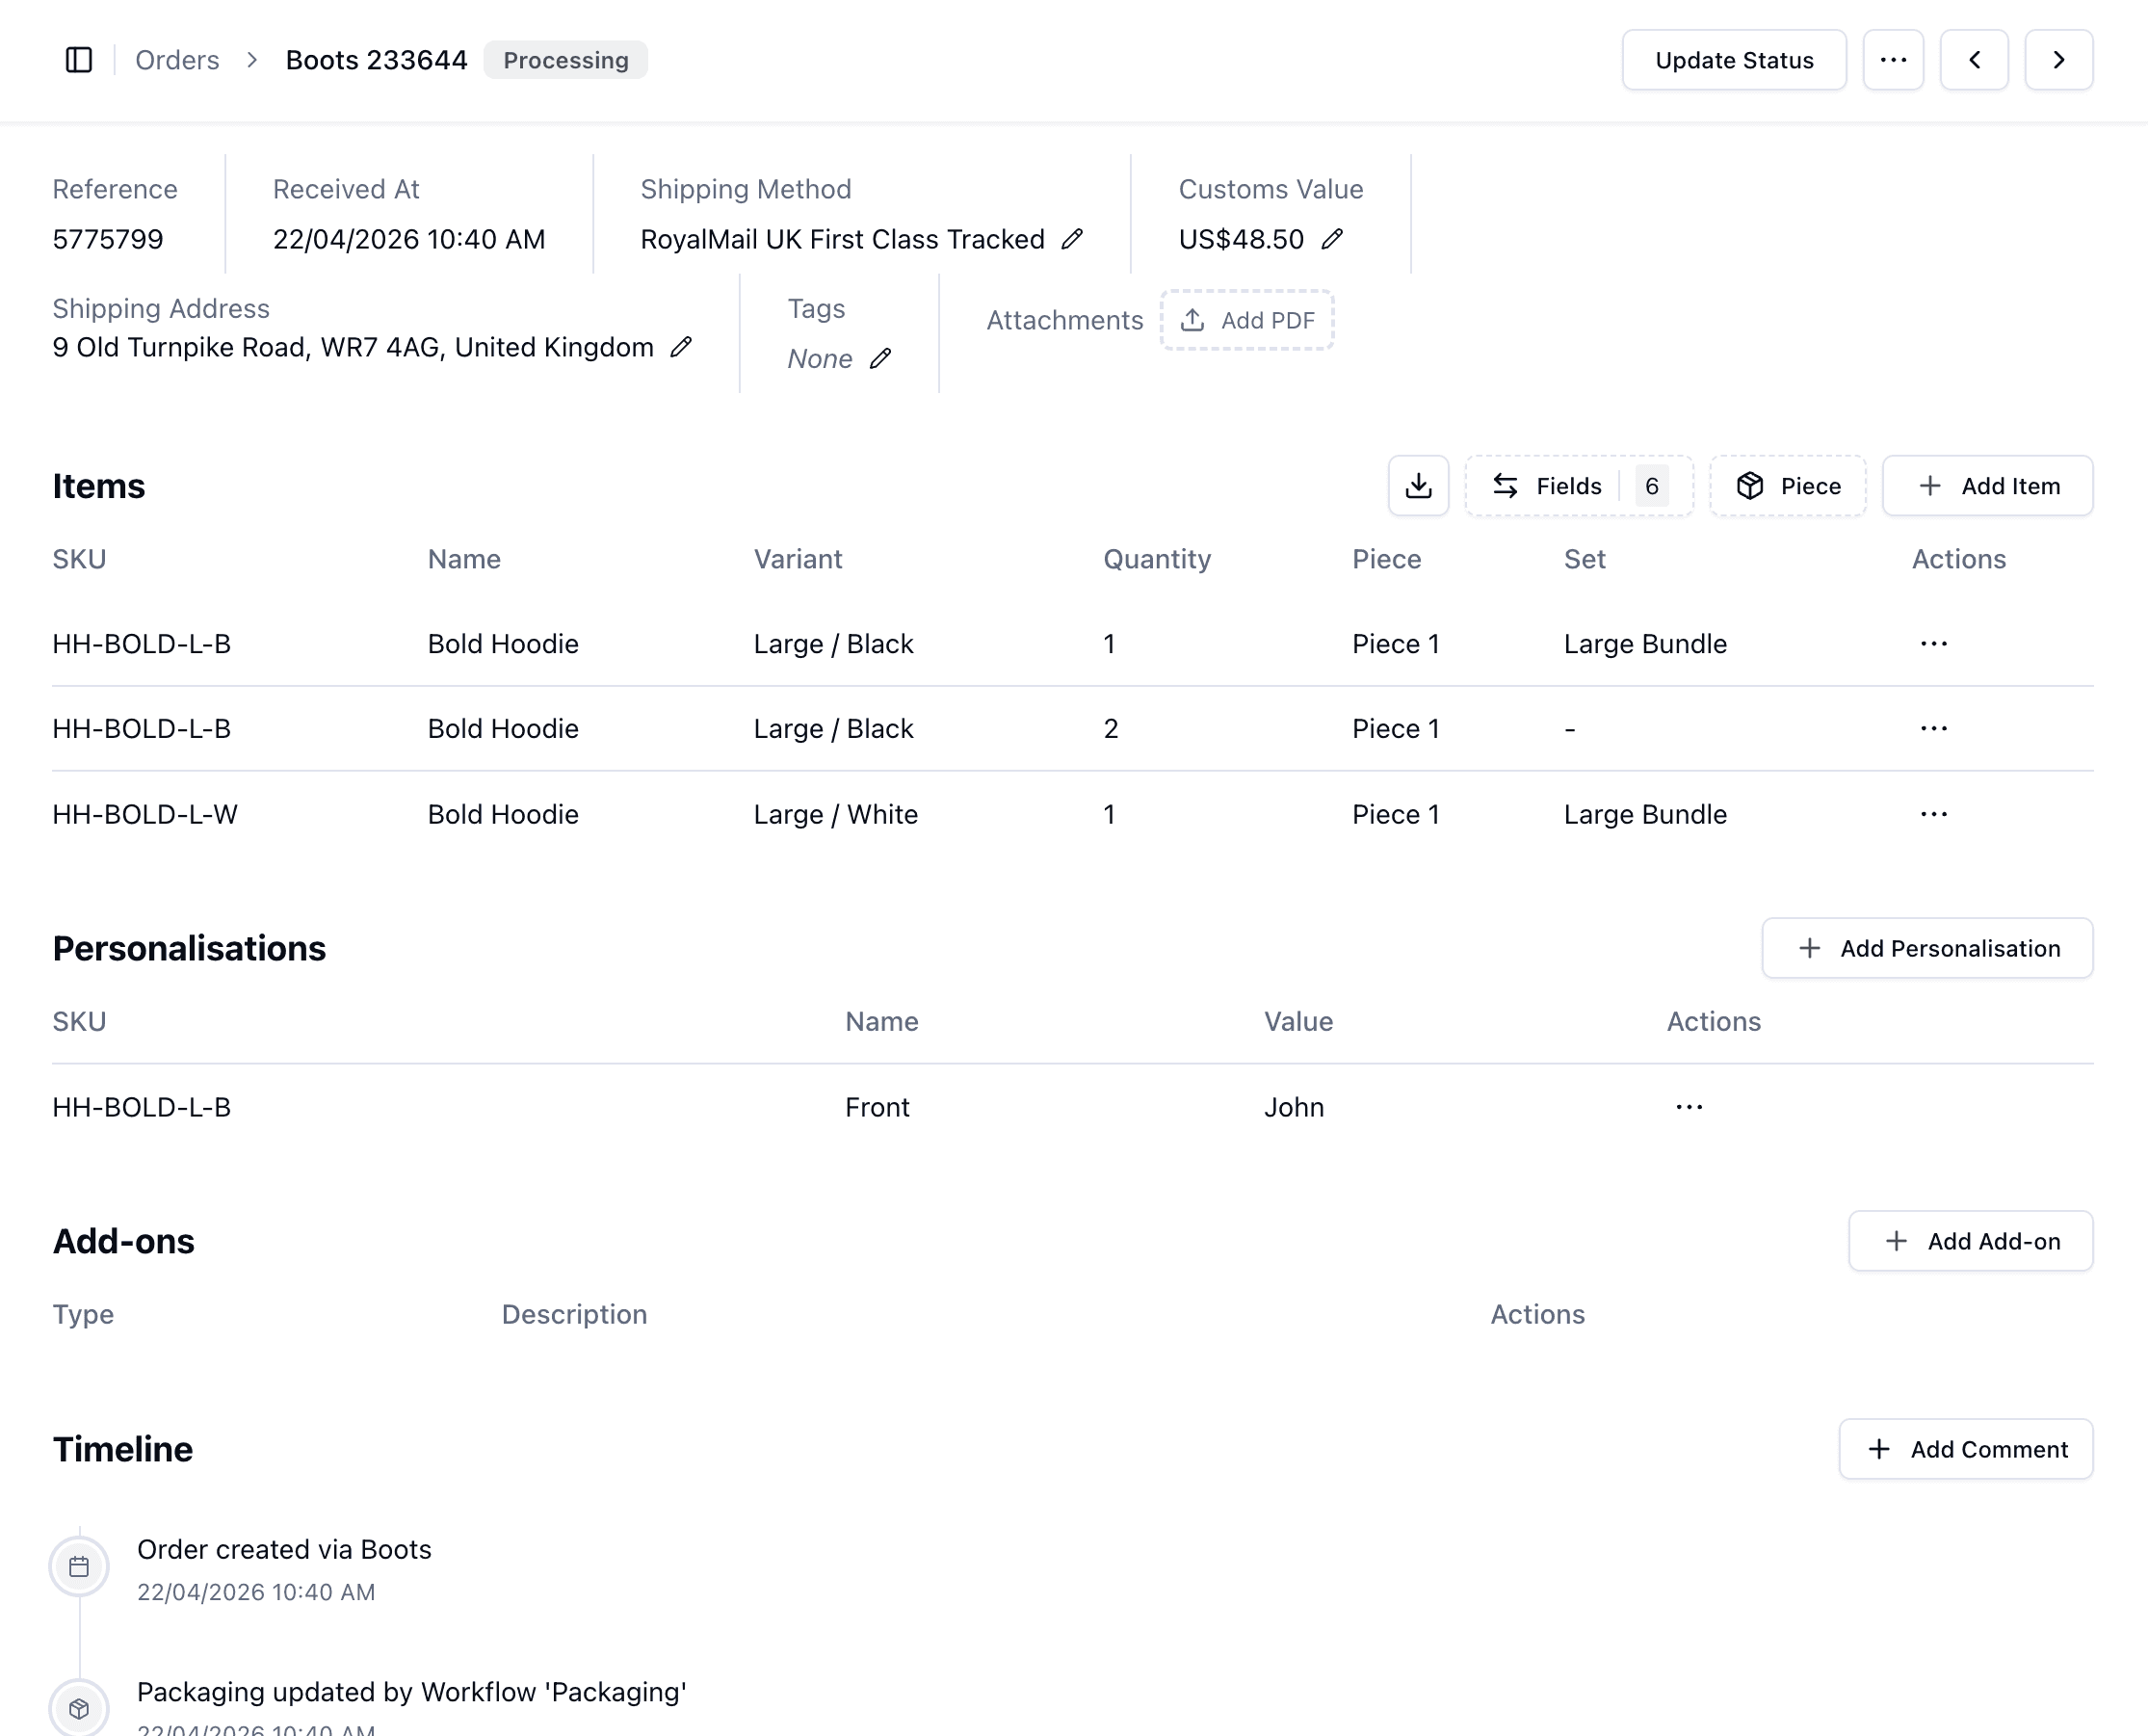Image resolution: width=2148 pixels, height=1736 pixels.
Task: Navigate to Orders breadcrumb link
Action: 177,60
